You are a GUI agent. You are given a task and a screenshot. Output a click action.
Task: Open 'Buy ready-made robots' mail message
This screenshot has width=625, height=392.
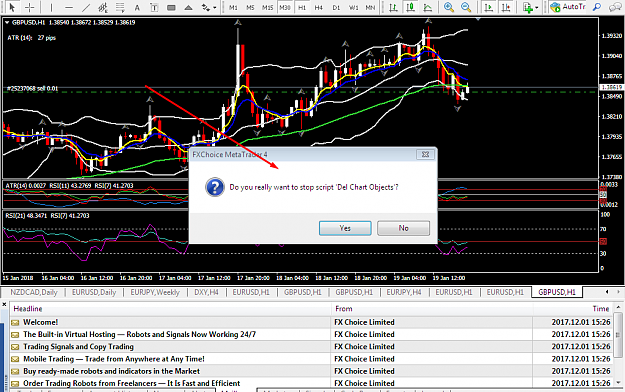pos(311,371)
